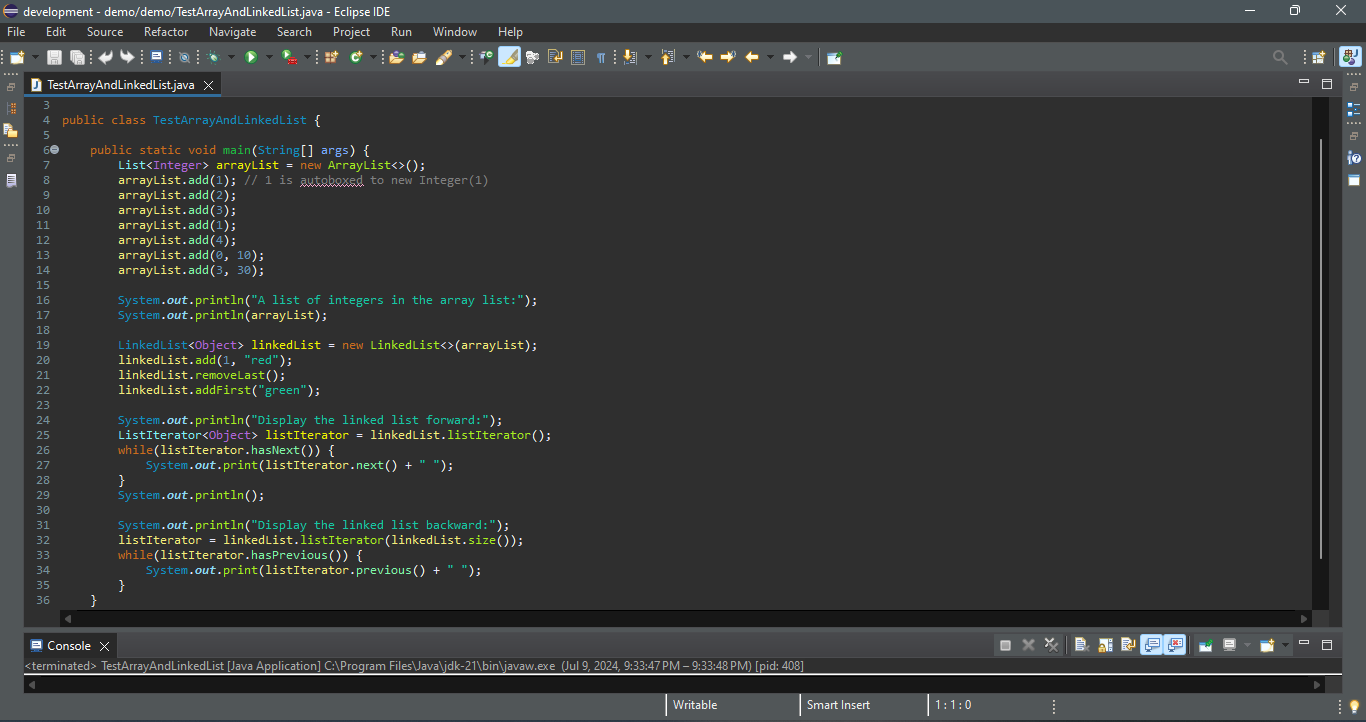Toggle Show Console on standard output change

coord(1151,645)
